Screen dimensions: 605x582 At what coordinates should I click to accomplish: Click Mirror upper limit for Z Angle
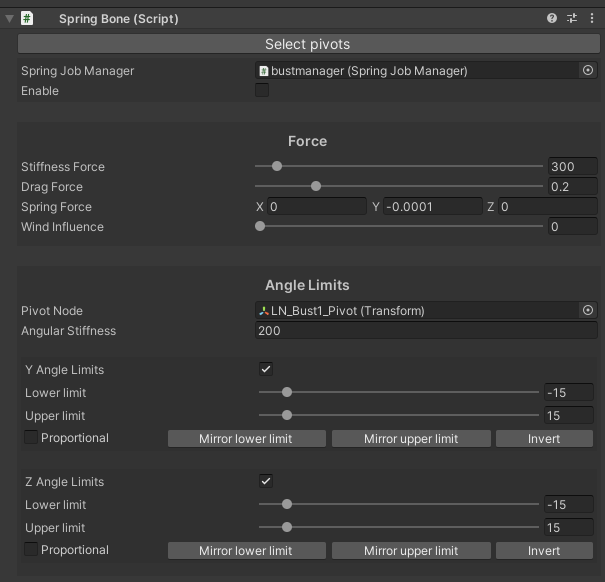tap(411, 550)
